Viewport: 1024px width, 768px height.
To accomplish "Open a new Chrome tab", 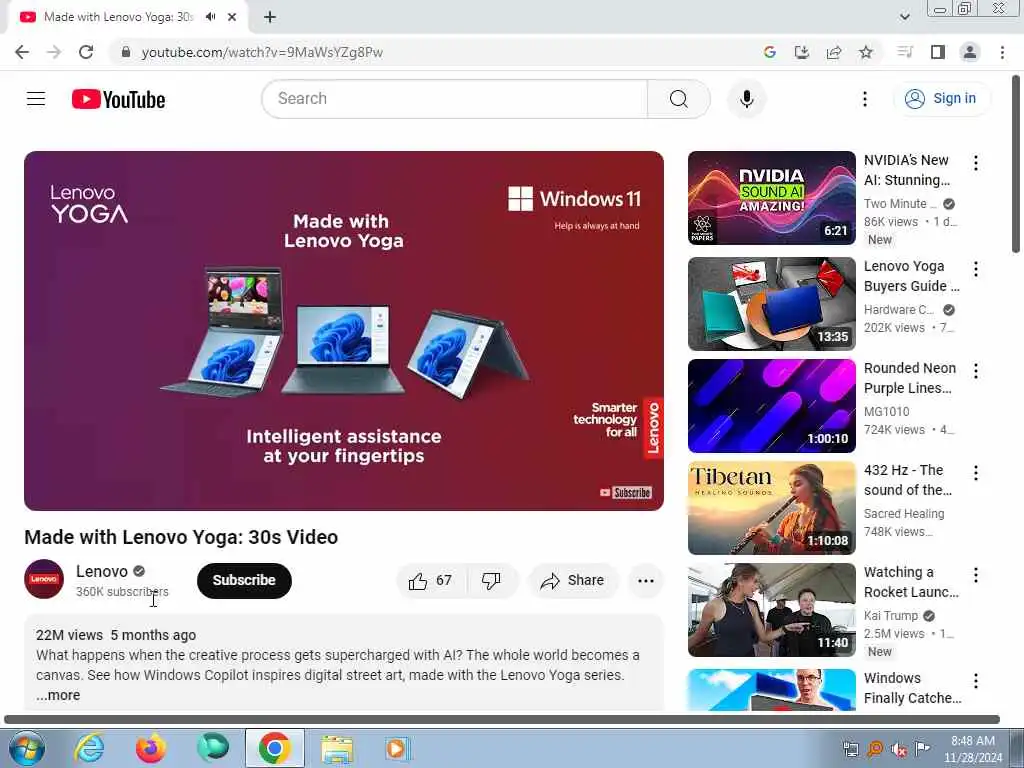I will [270, 17].
